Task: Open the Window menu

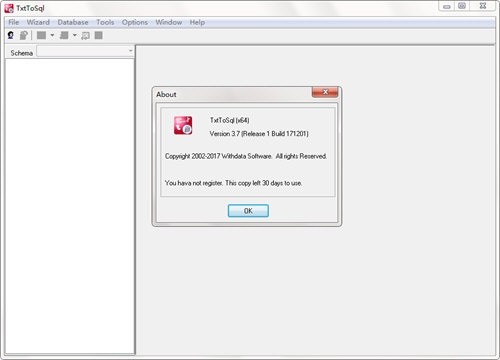Action: (169, 22)
